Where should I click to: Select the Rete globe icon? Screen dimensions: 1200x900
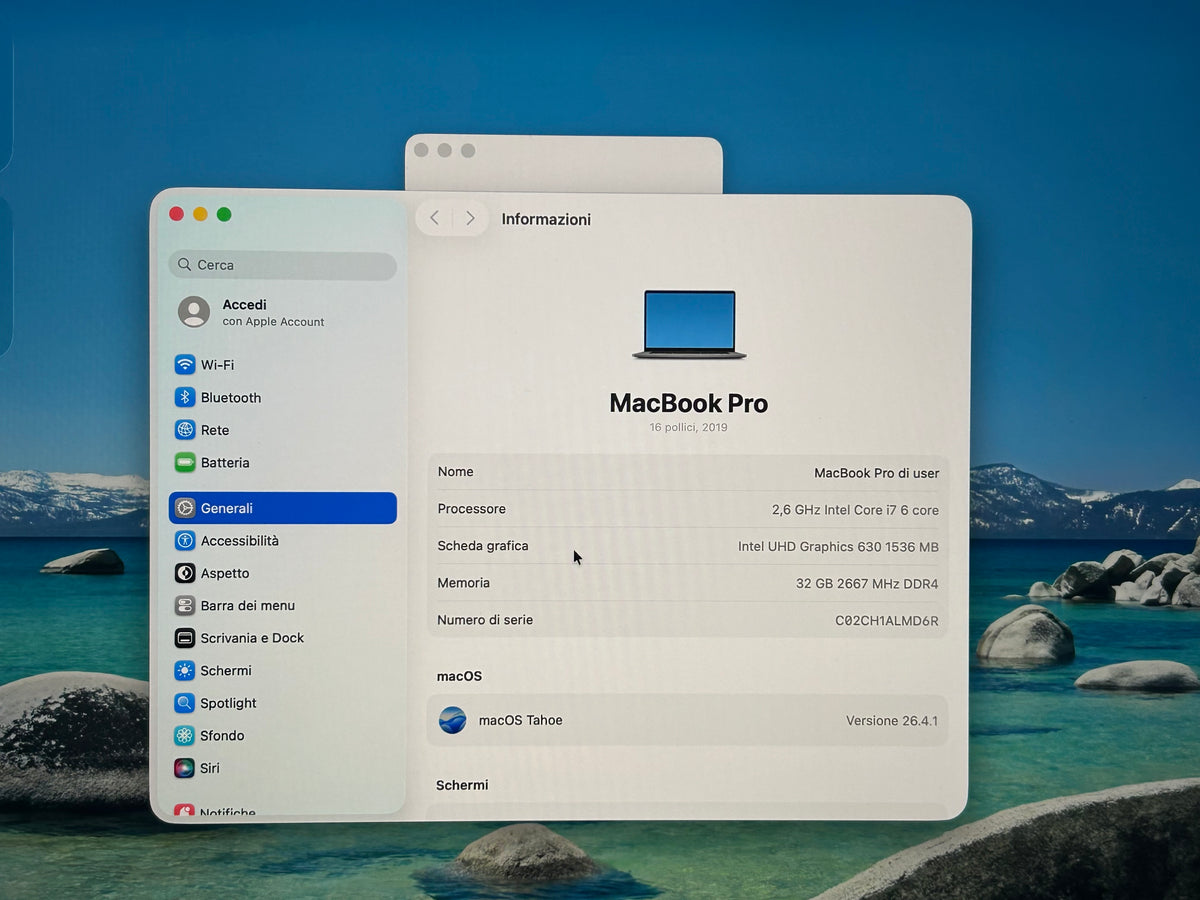pyautogui.click(x=185, y=430)
